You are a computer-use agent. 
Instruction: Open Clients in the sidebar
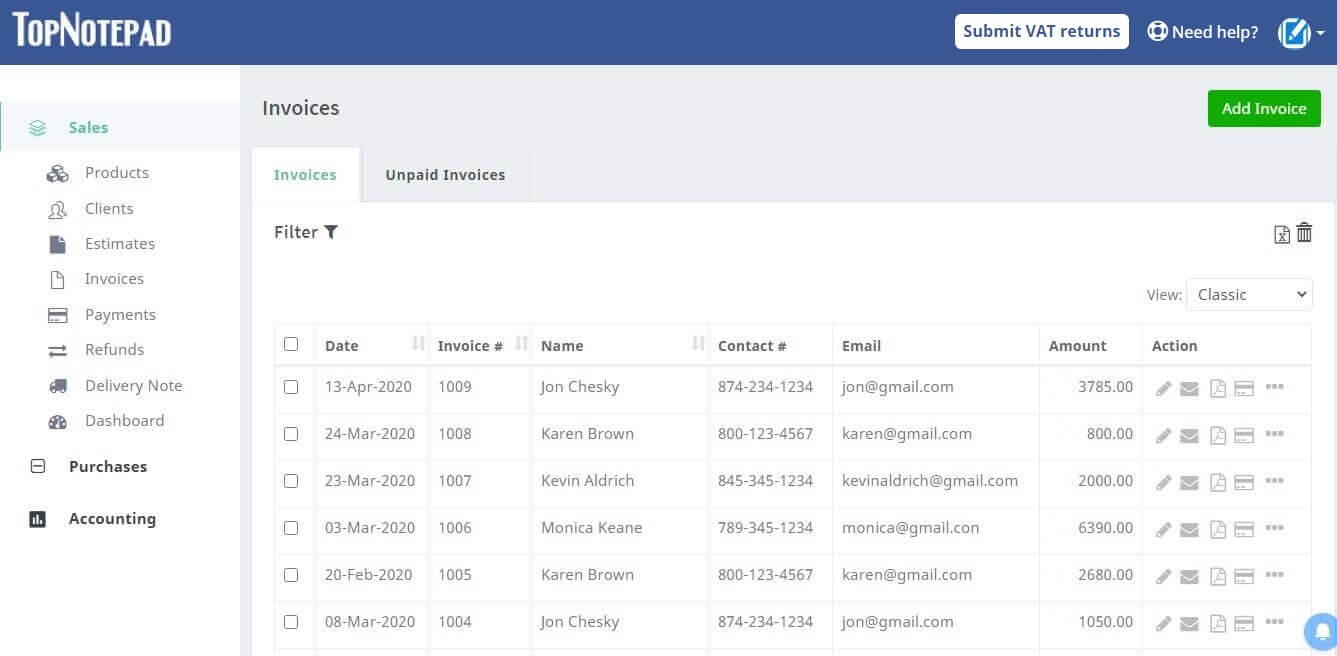pyautogui.click(x=109, y=209)
